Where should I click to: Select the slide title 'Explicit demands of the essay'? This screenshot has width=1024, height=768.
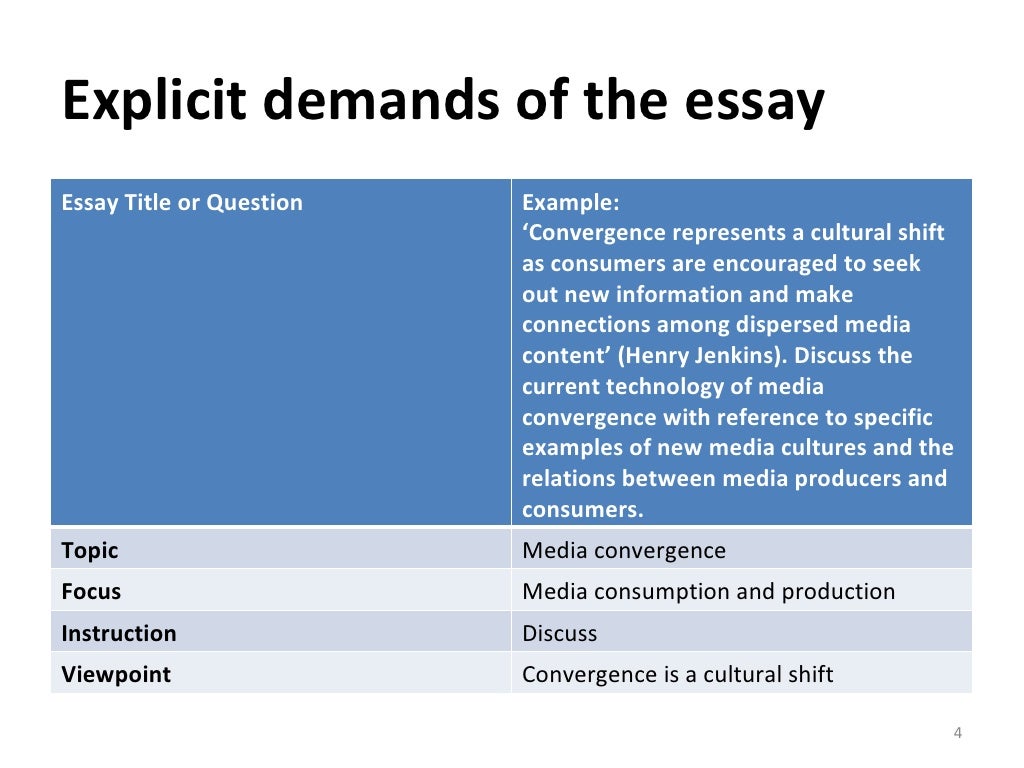pyautogui.click(x=443, y=101)
